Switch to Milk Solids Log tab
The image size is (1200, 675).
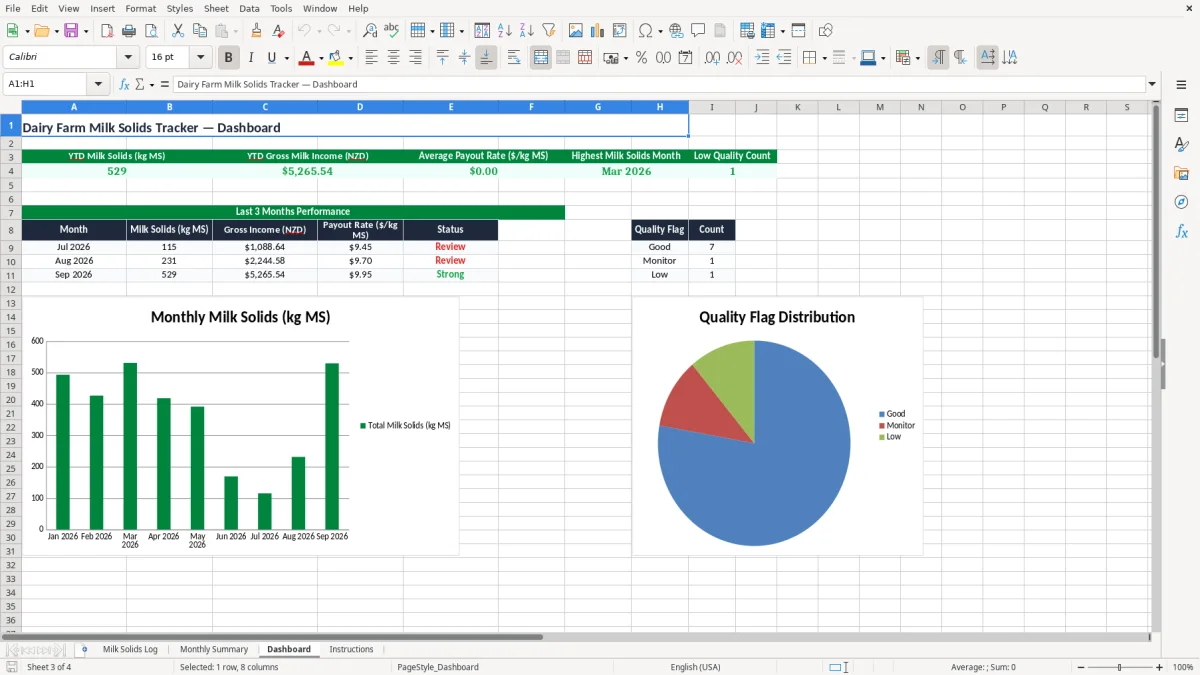(130, 650)
